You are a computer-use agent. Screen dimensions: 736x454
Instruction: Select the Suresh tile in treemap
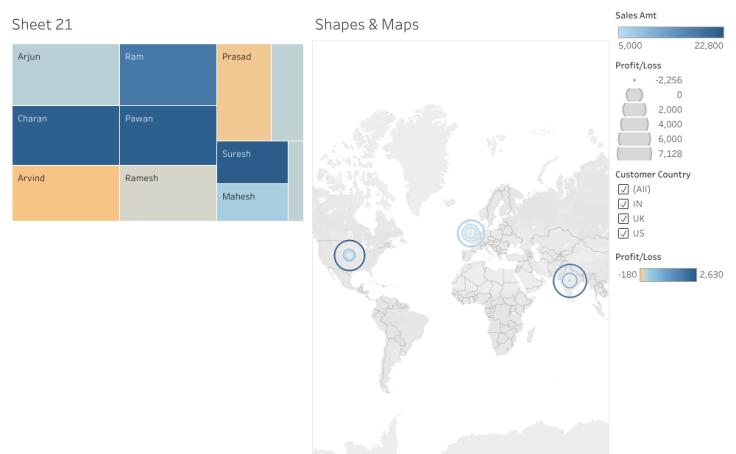coord(252,162)
